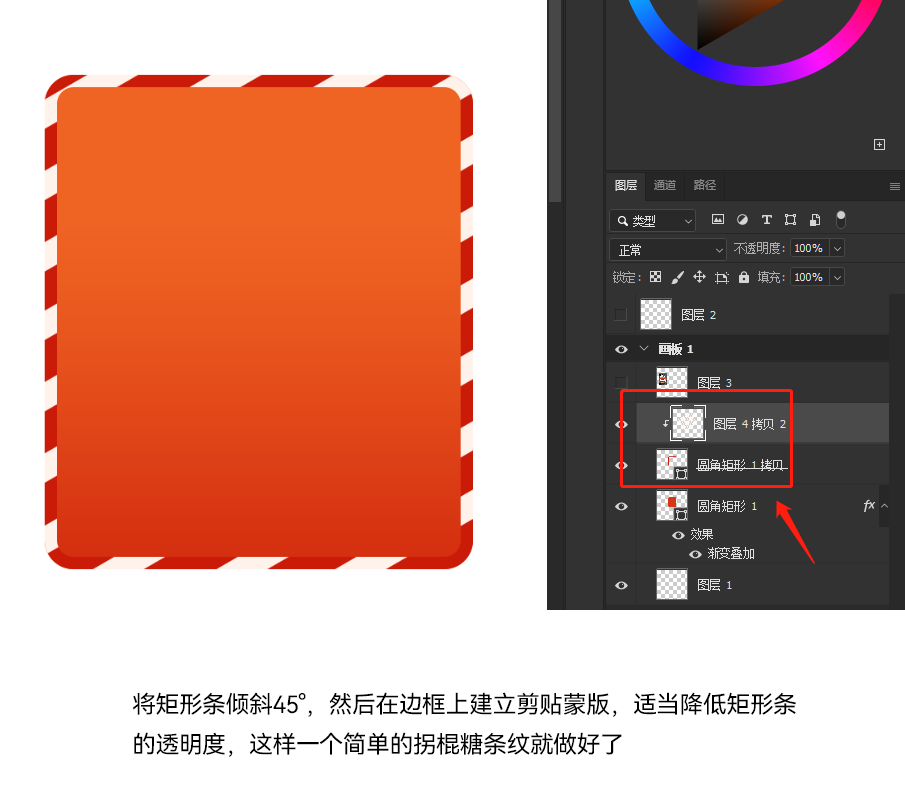This screenshot has height=808, width=905.
Task: Select the 图层 3 layer thumbnail
Action: point(672,382)
